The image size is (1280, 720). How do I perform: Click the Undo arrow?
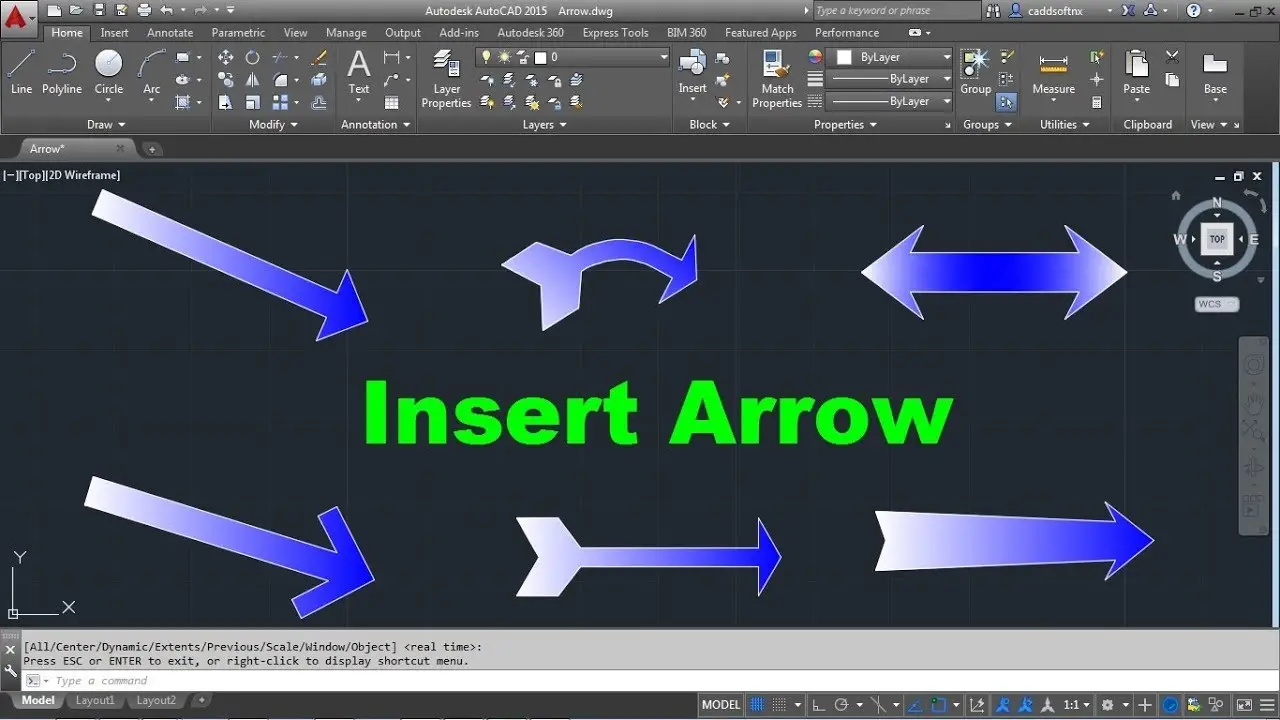pos(166,10)
